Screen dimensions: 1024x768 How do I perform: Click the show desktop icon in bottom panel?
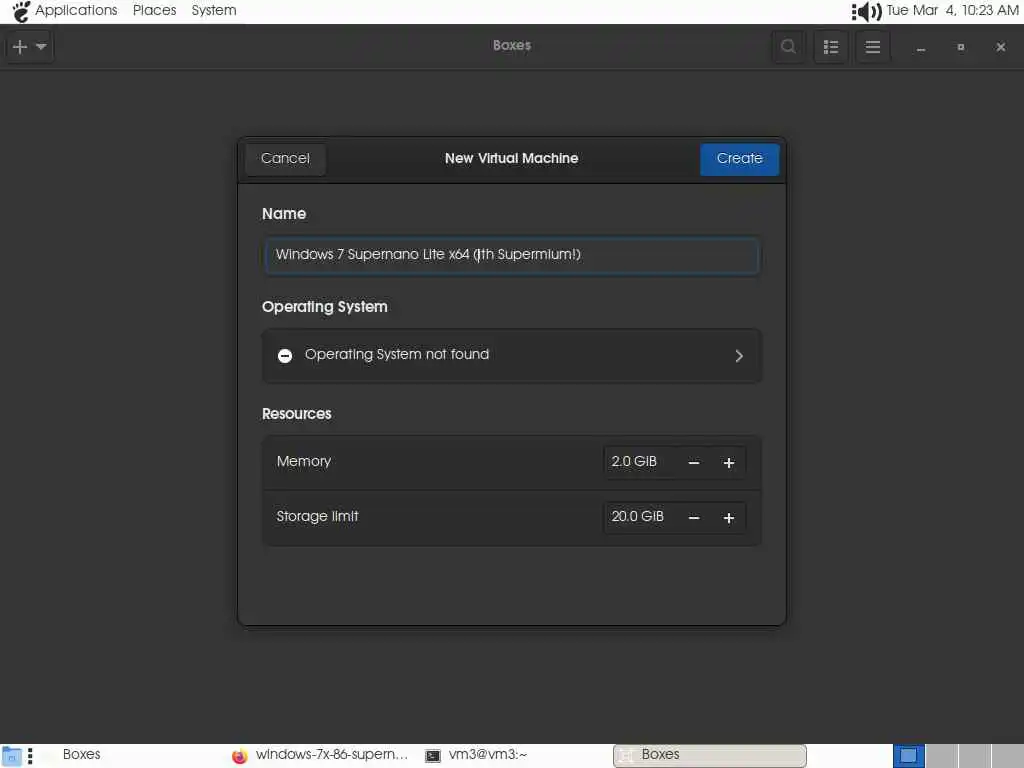point(12,756)
